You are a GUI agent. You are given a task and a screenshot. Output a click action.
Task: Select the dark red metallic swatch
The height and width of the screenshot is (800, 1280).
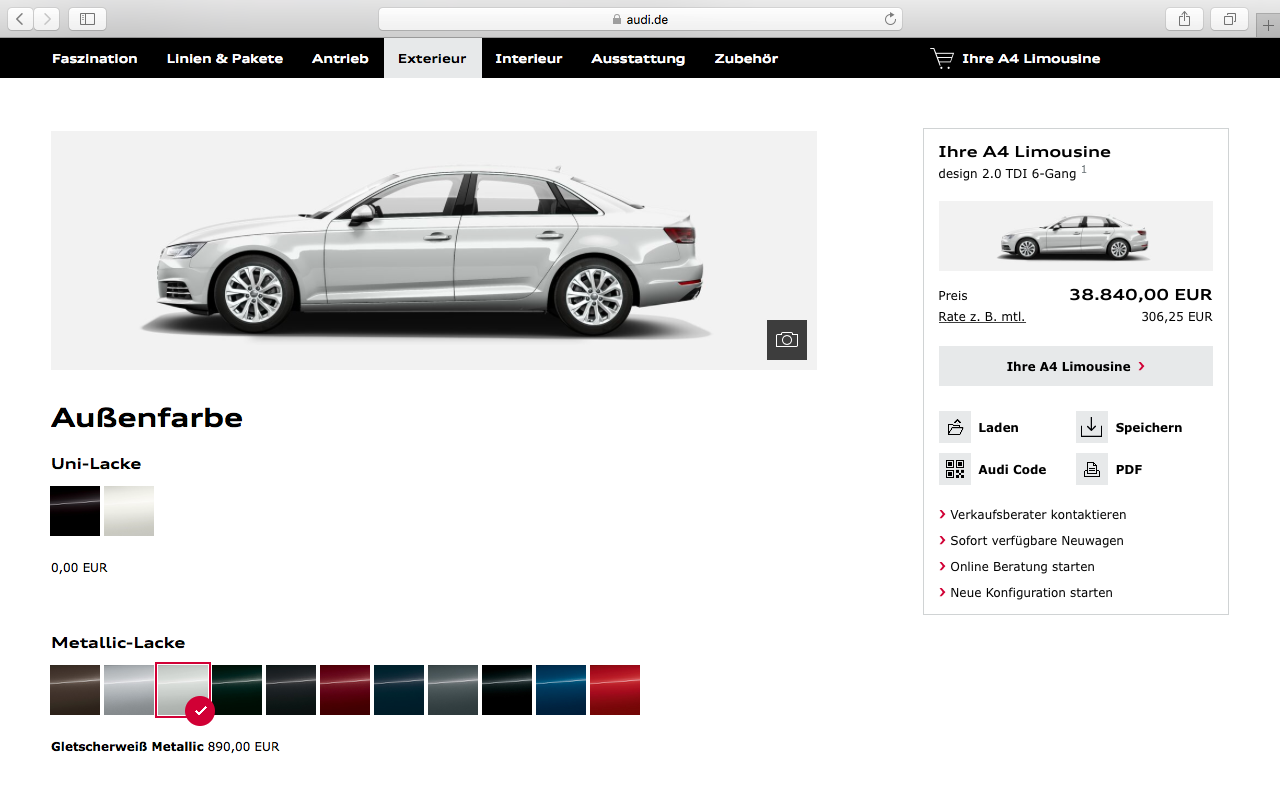[x=345, y=690]
